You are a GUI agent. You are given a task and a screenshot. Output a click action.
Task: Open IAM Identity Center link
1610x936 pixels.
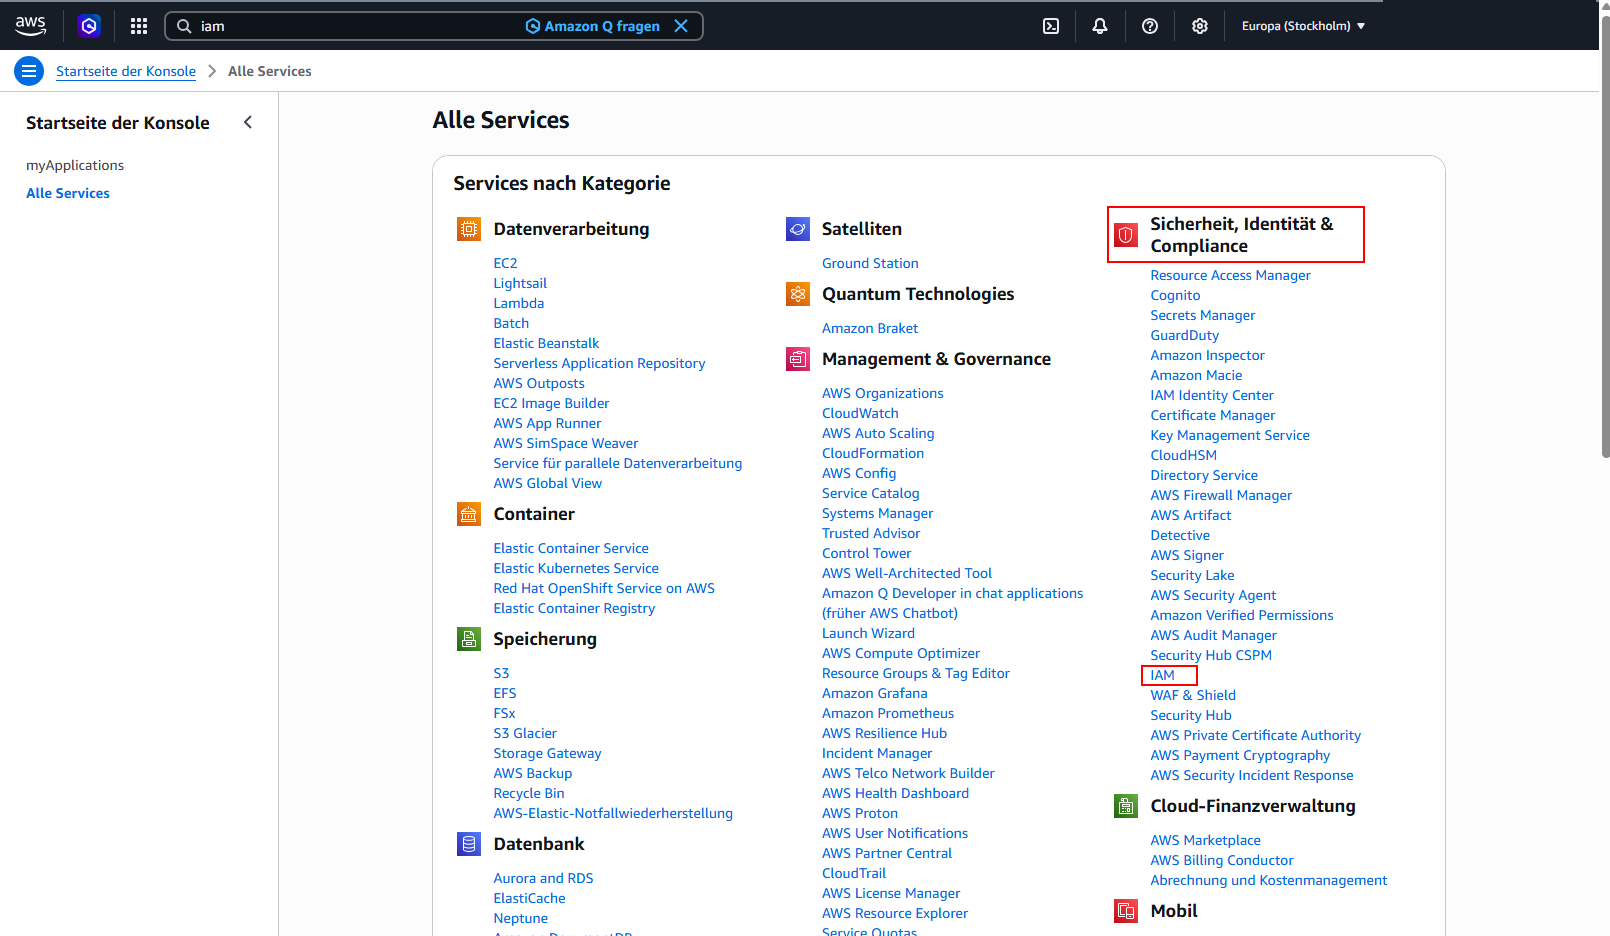click(x=1212, y=395)
